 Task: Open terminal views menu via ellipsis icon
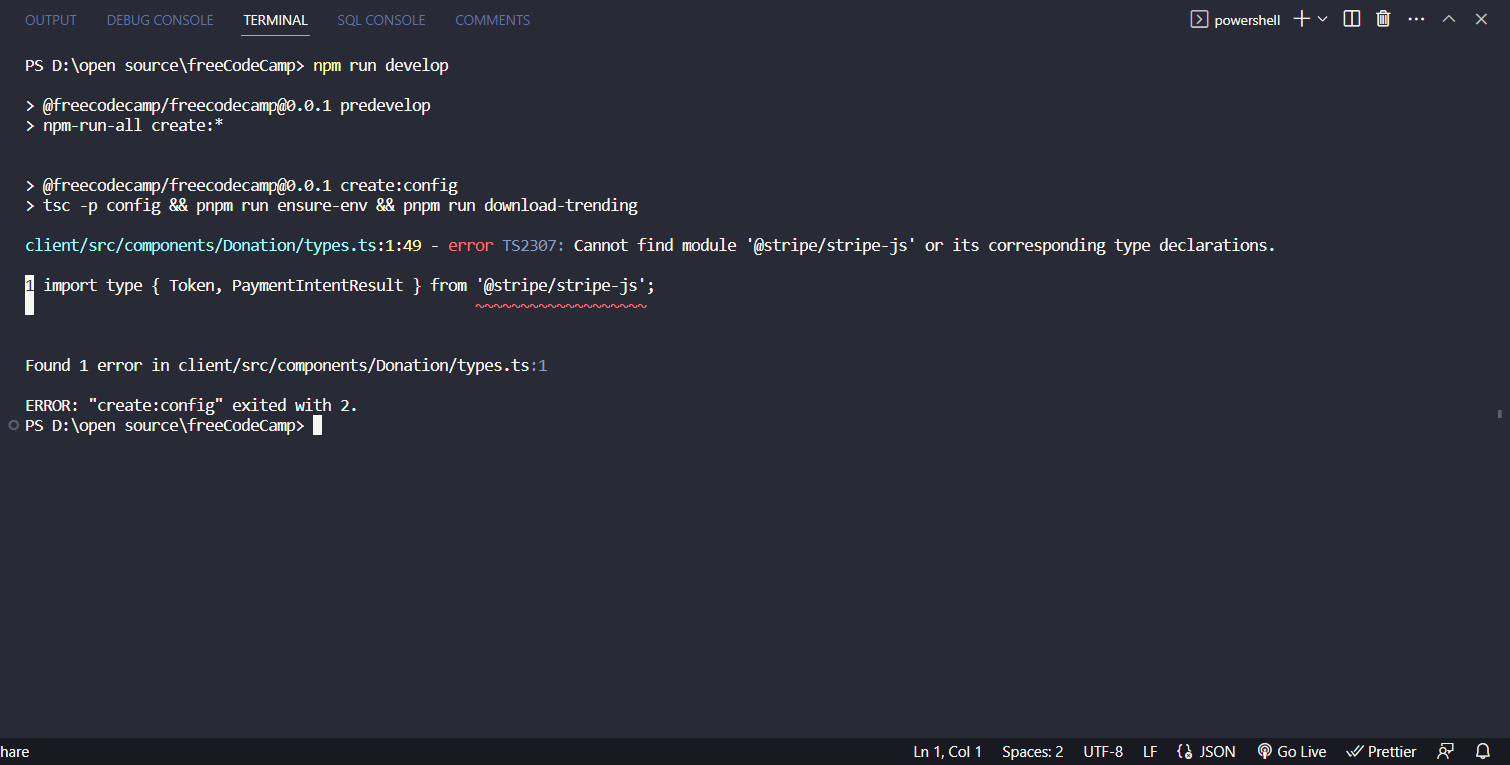pyautogui.click(x=1415, y=18)
